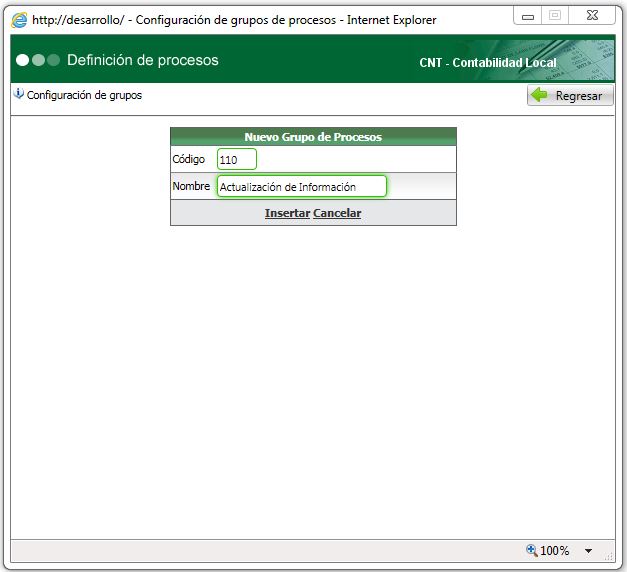This screenshot has width=627, height=572.
Task: Click CNT - Contabilidad Local banner text
Action: (x=488, y=63)
